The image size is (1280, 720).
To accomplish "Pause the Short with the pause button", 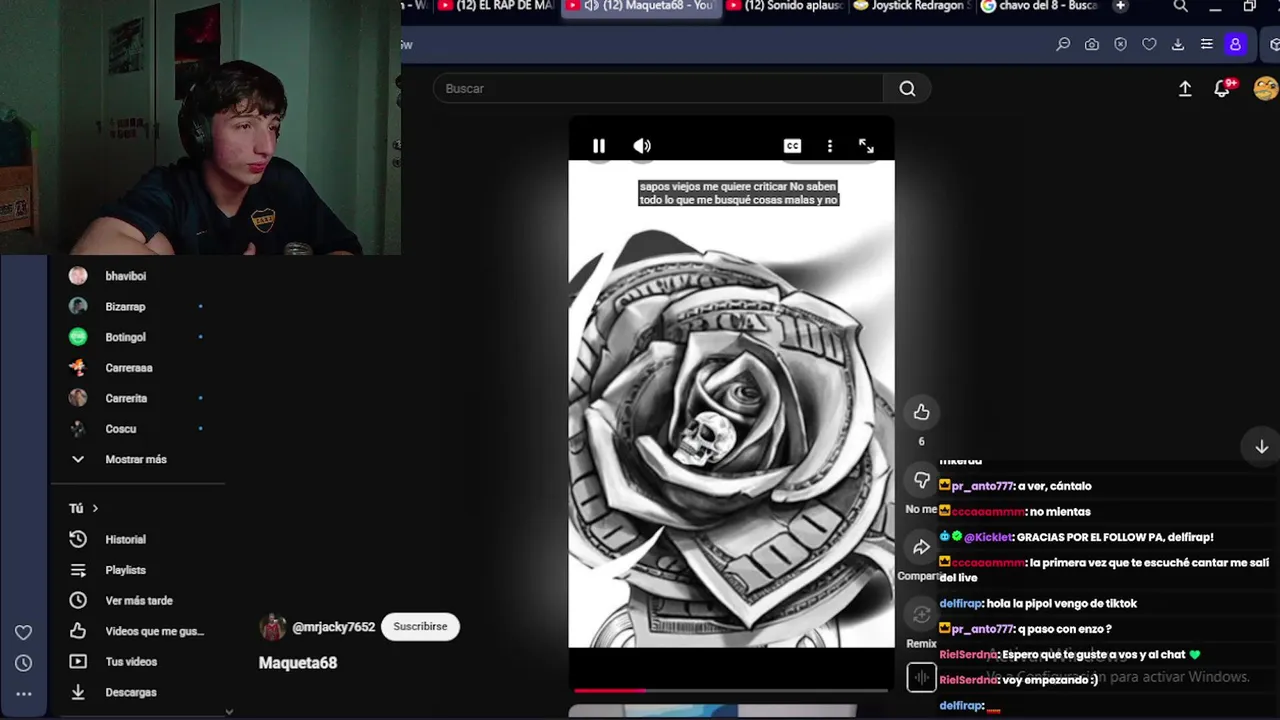I will [599, 146].
